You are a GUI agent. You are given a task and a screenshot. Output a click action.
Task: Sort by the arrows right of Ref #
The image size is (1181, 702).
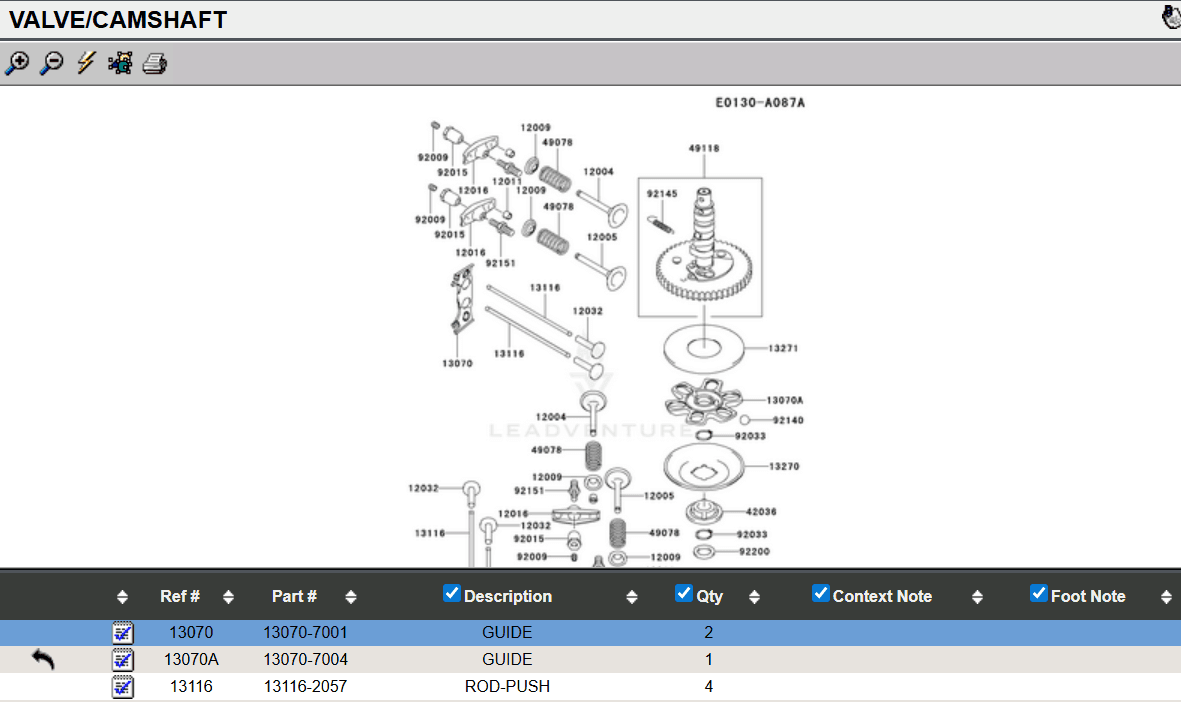coord(228,597)
